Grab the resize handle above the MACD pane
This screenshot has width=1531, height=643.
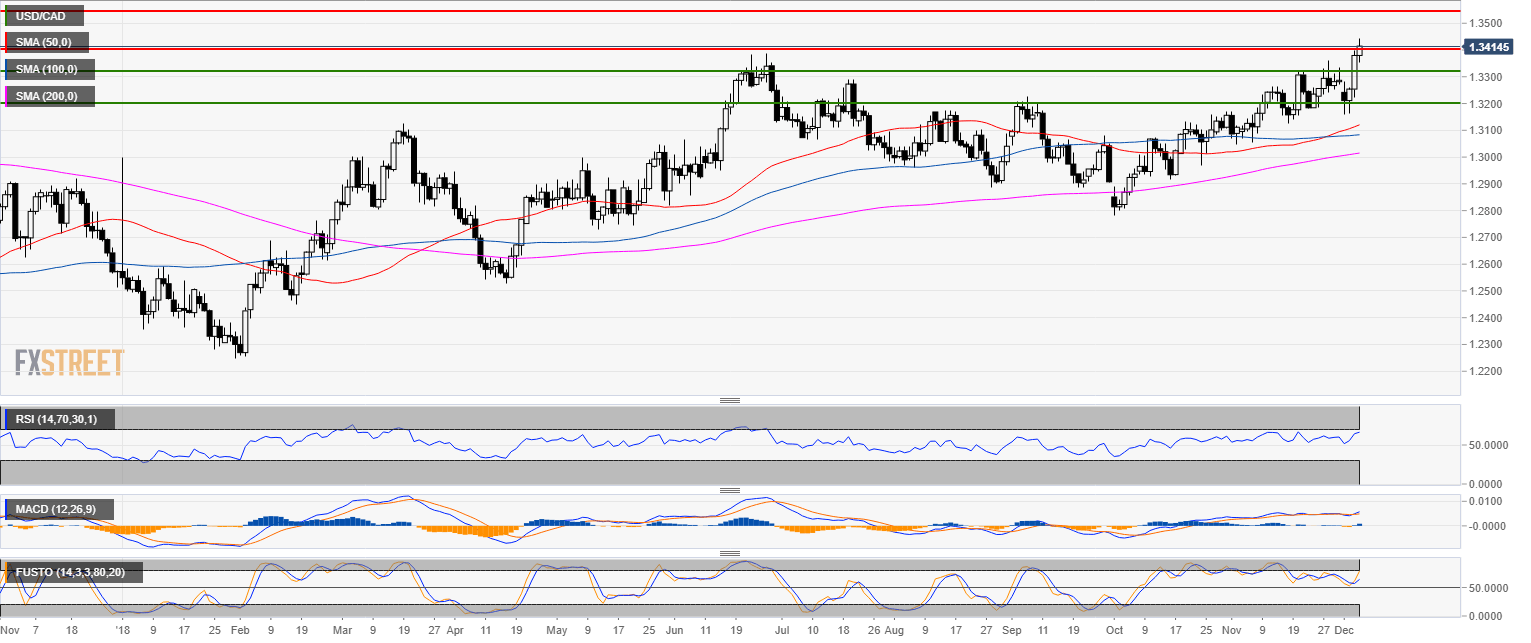point(730,490)
